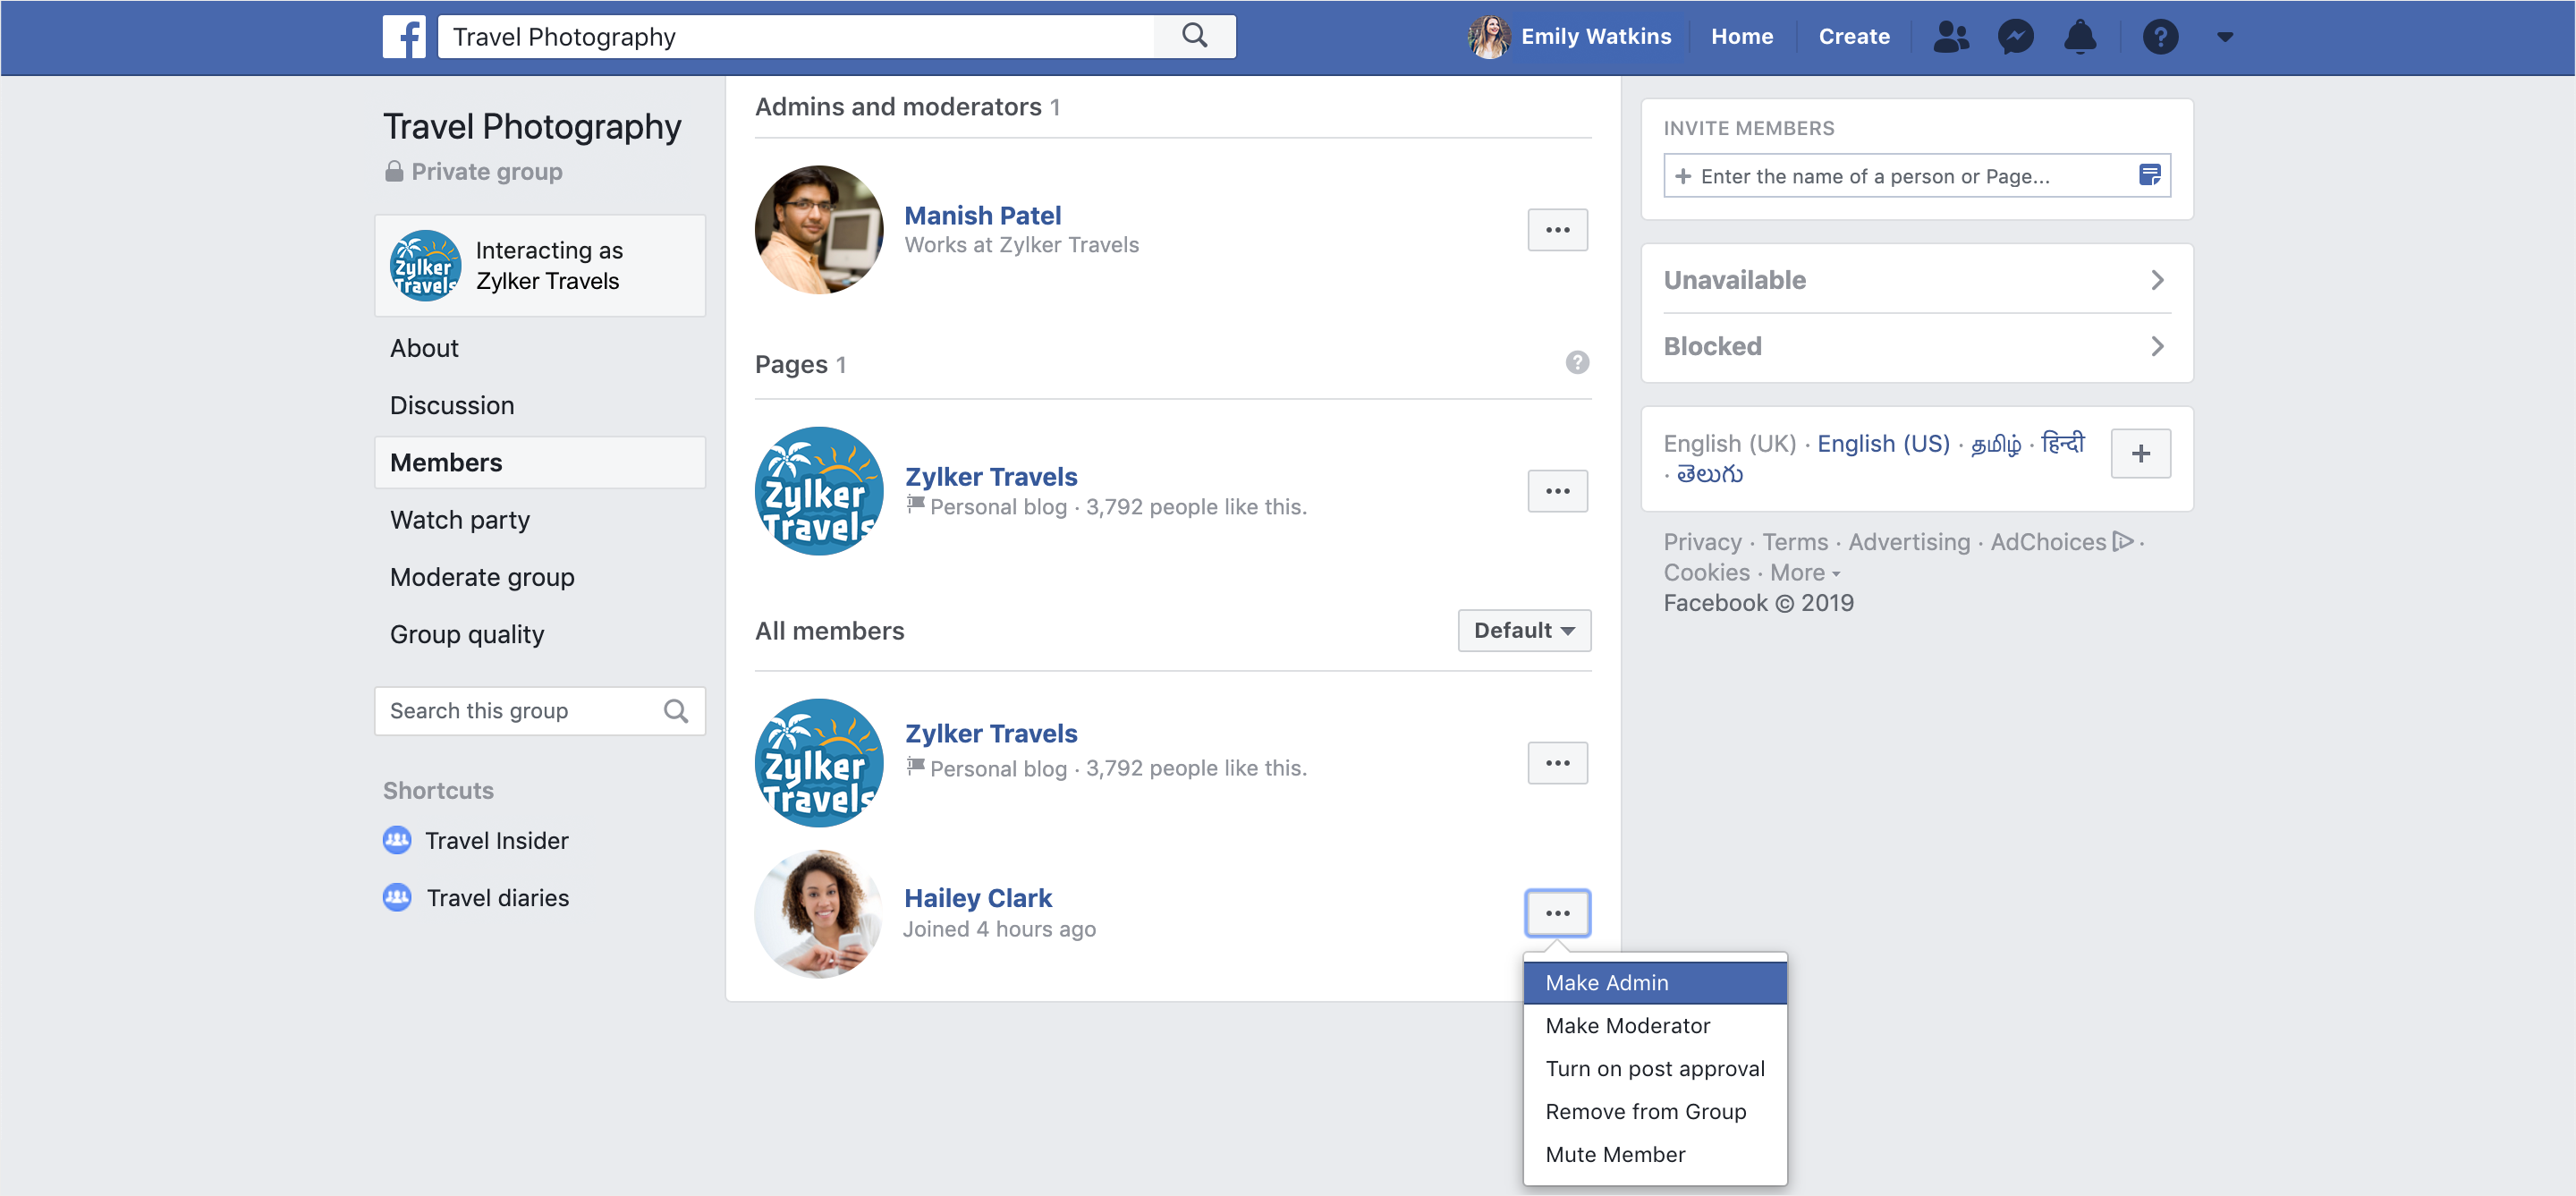
Task: Open the Default sort dropdown
Action: [x=1524, y=631]
